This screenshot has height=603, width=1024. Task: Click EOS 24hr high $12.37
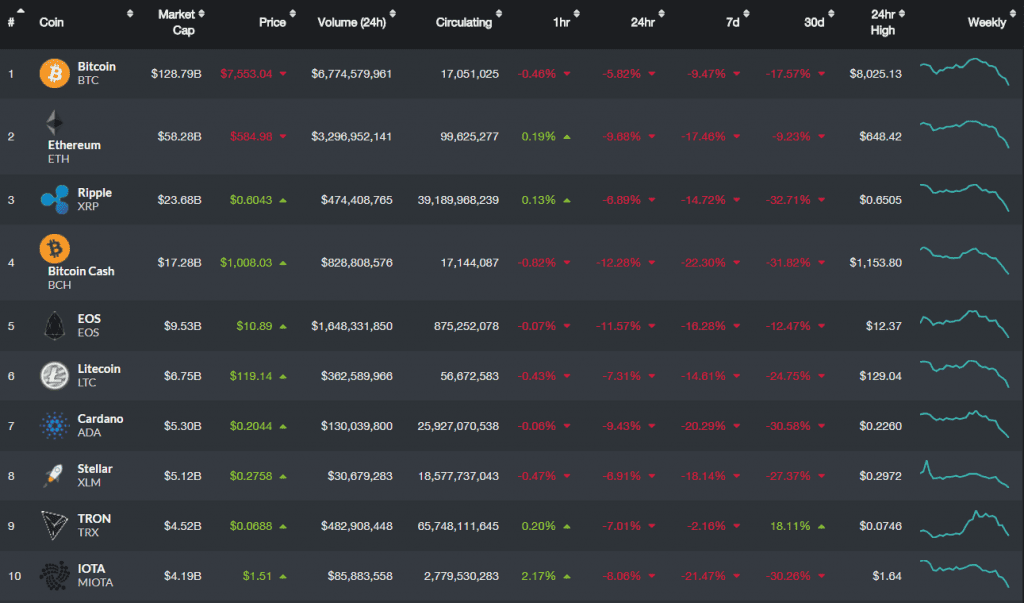[884, 326]
